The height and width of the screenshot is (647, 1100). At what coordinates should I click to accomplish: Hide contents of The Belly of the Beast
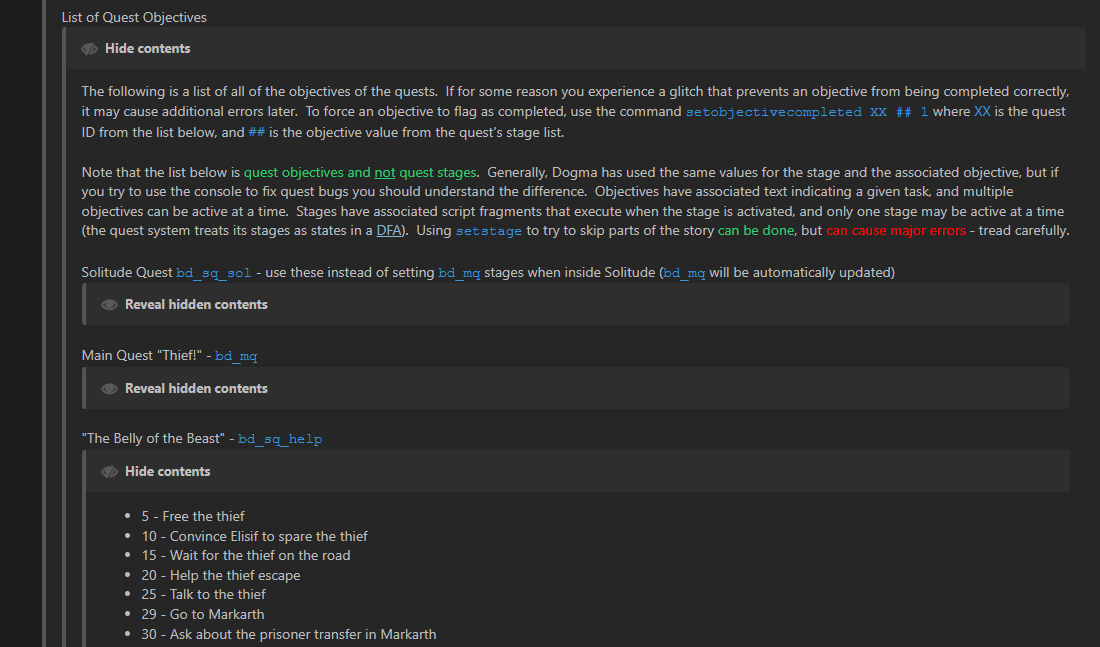point(167,472)
